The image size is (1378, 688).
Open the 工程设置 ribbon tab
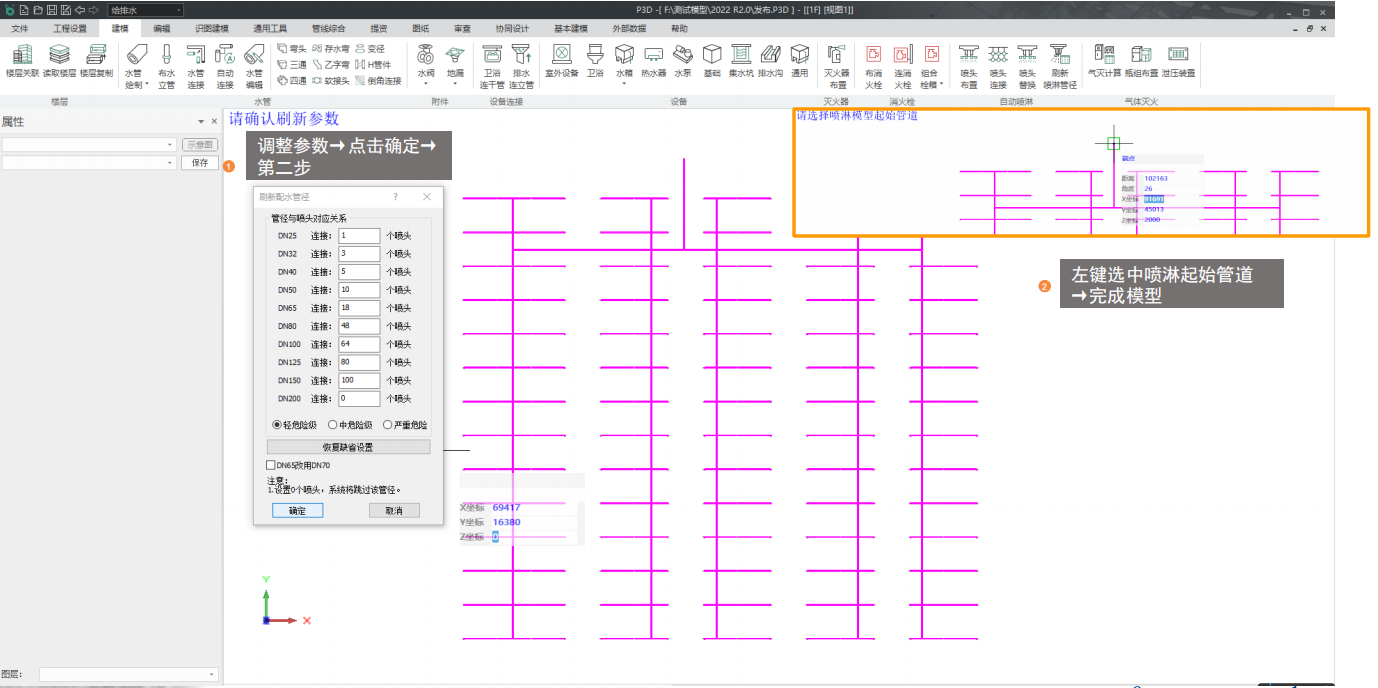70,29
